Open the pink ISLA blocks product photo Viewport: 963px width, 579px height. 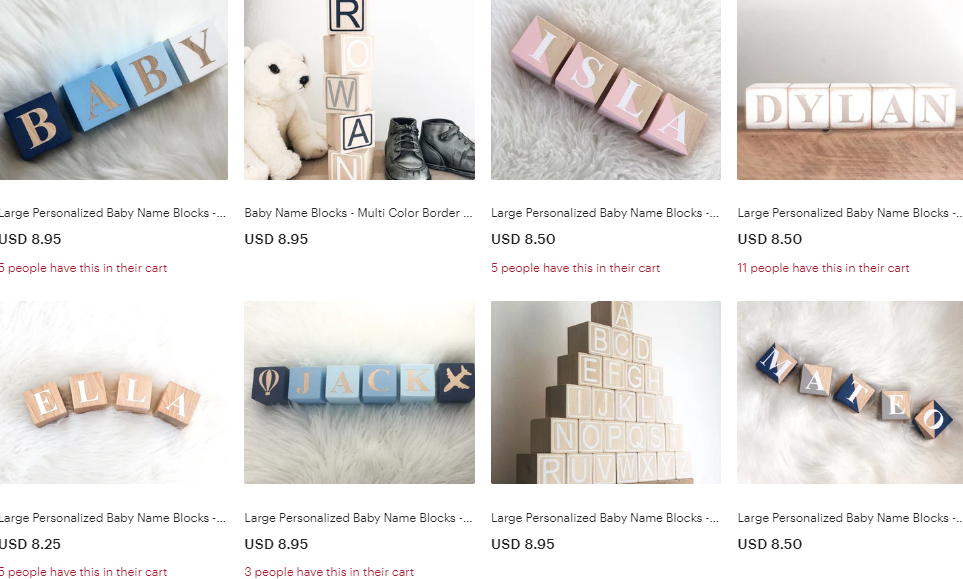click(606, 90)
